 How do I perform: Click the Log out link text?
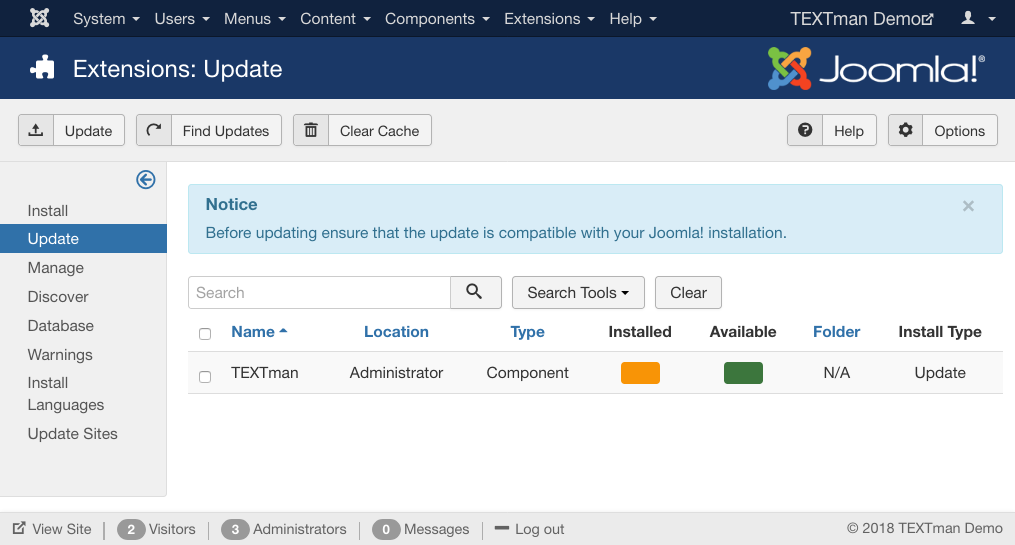click(540, 529)
